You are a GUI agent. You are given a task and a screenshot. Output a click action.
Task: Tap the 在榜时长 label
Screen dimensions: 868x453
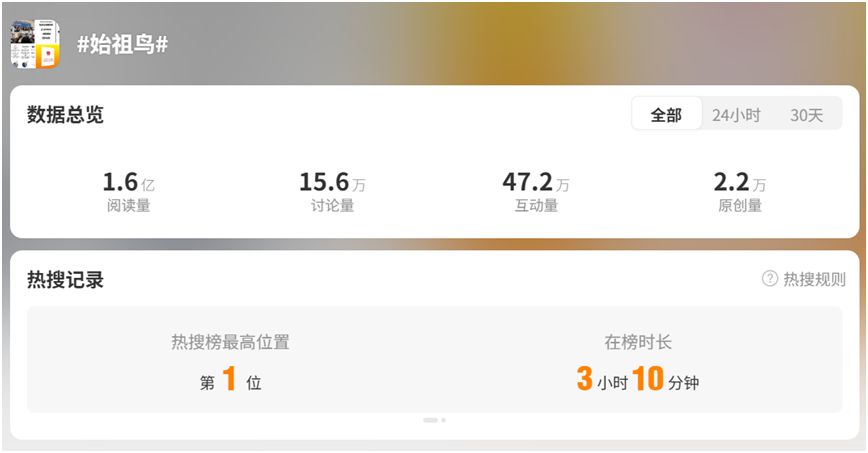click(x=638, y=342)
